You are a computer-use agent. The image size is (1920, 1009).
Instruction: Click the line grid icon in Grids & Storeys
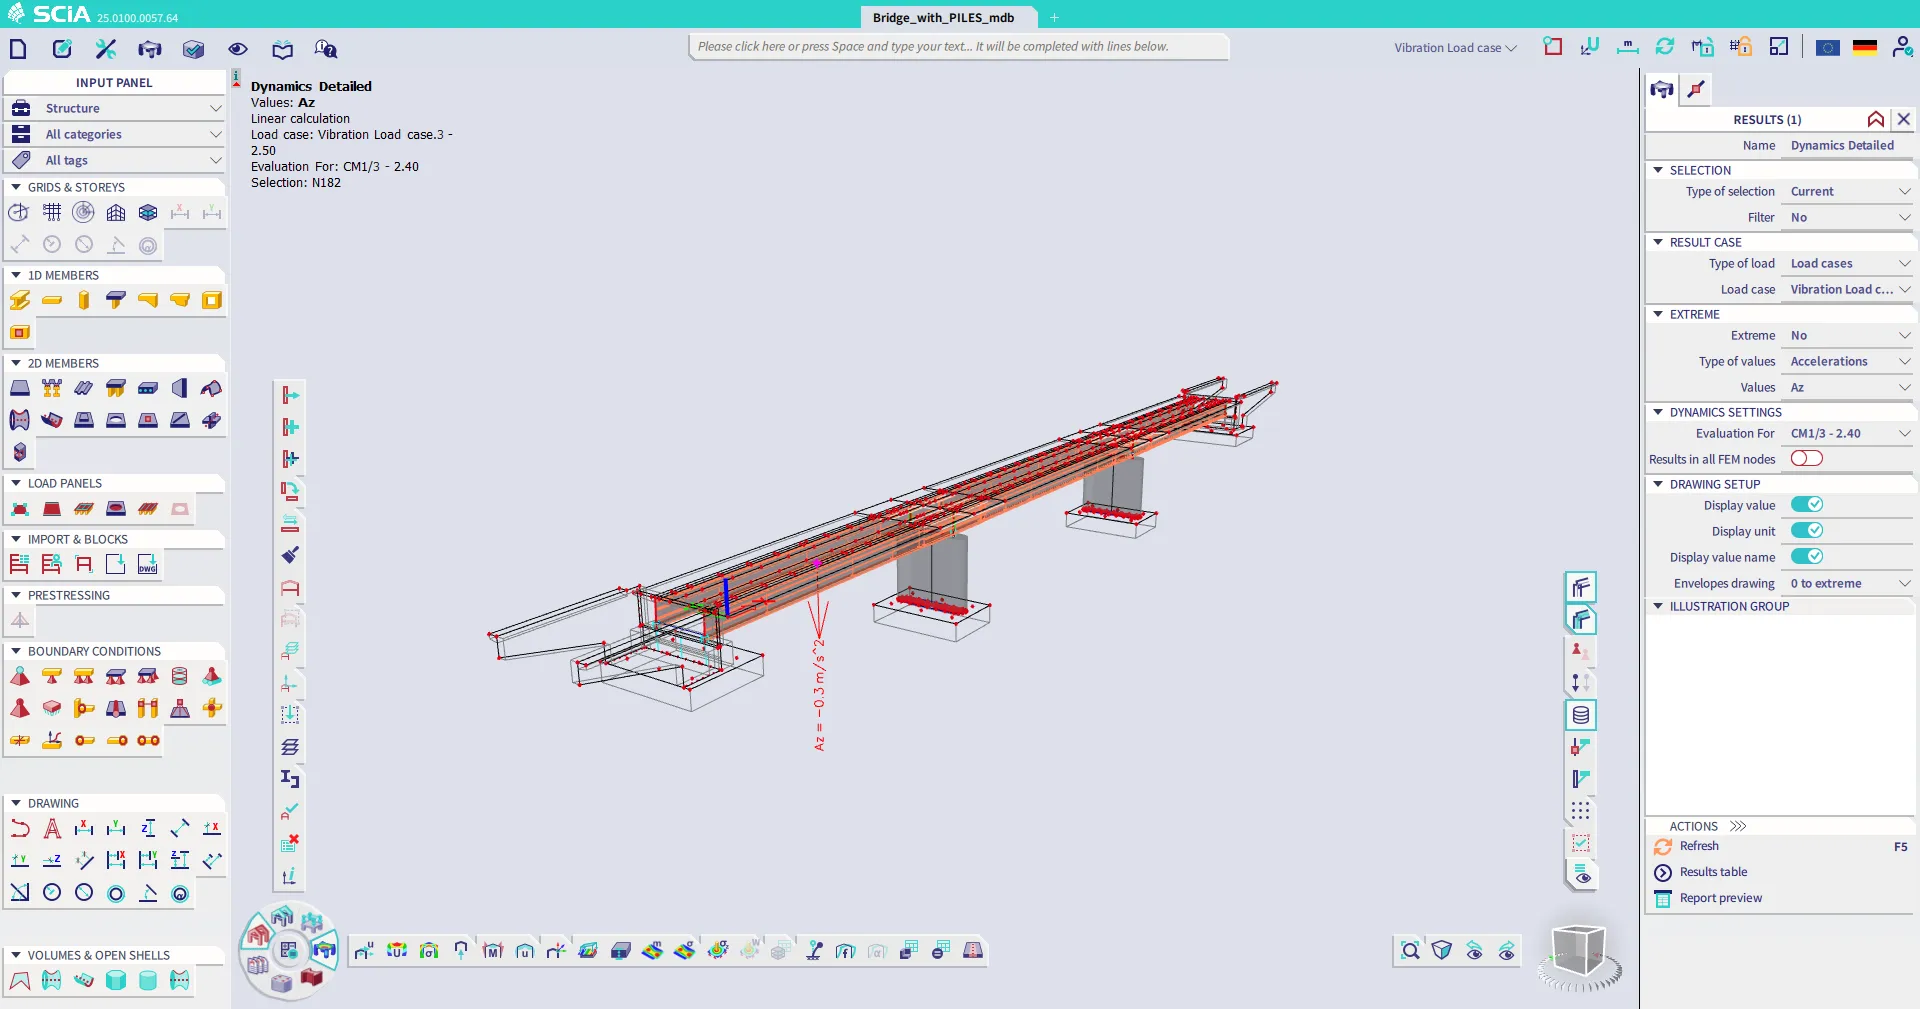[52, 212]
